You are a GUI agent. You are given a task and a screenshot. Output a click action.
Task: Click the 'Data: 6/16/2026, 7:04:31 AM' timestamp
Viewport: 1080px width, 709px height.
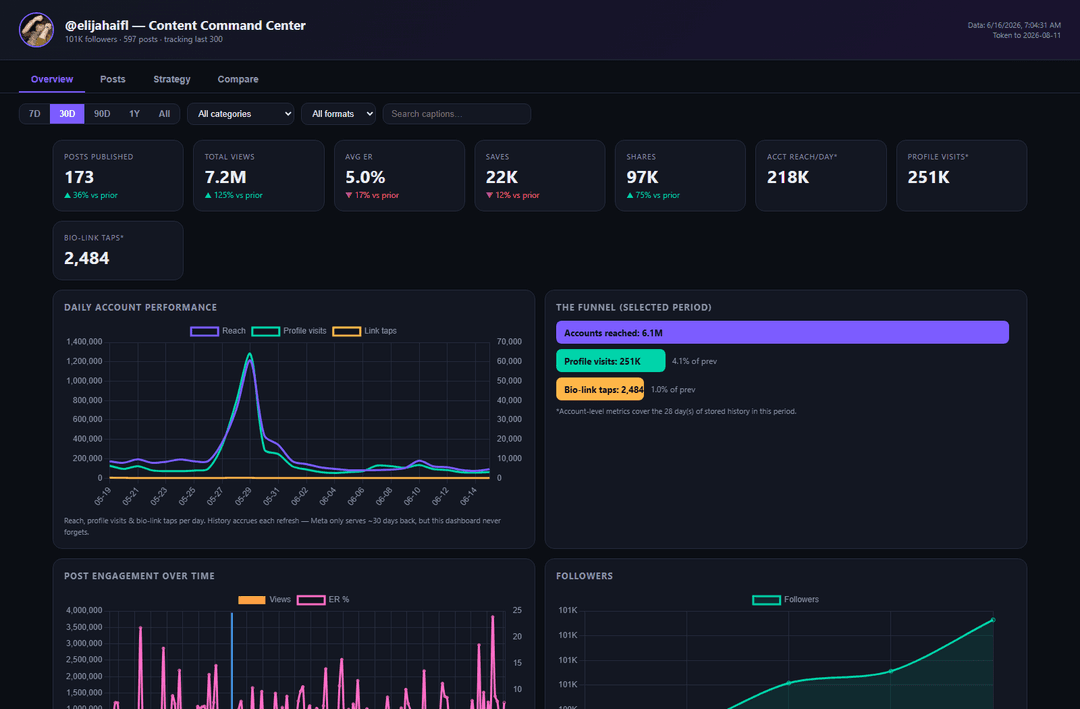pos(1014,25)
